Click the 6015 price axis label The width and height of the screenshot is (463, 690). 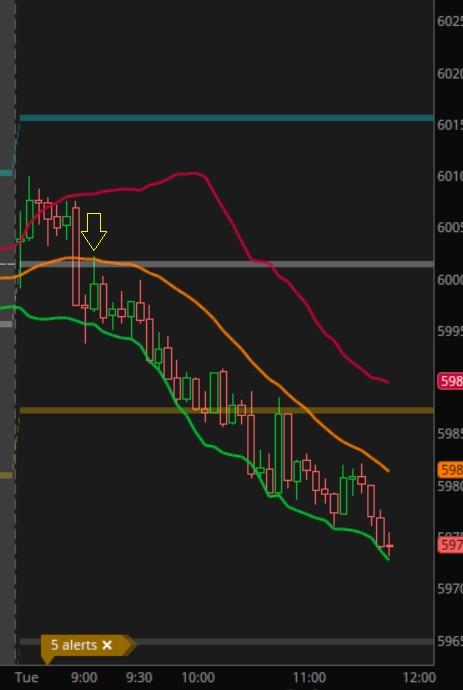point(450,125)
